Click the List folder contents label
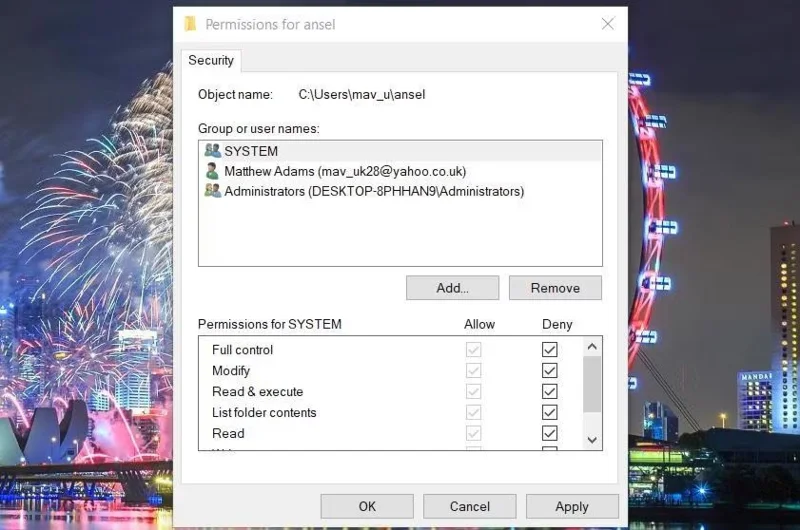The height and width of the screenshot is (530, 800). point(264,412)
